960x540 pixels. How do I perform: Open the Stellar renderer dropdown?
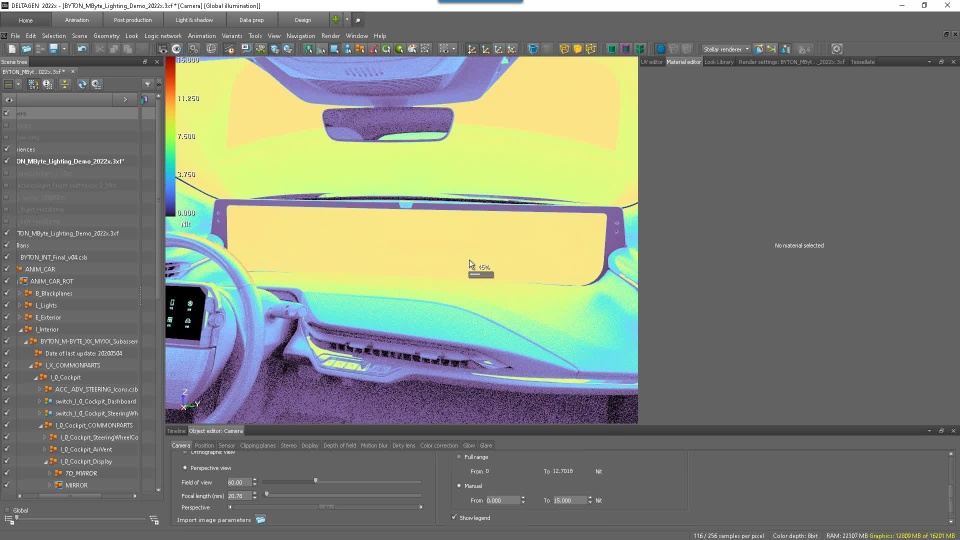click(x=725, y=49)
